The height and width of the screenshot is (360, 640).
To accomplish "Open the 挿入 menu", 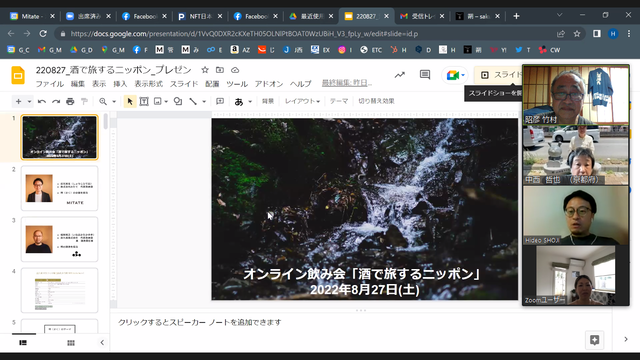I will [120, 84].
